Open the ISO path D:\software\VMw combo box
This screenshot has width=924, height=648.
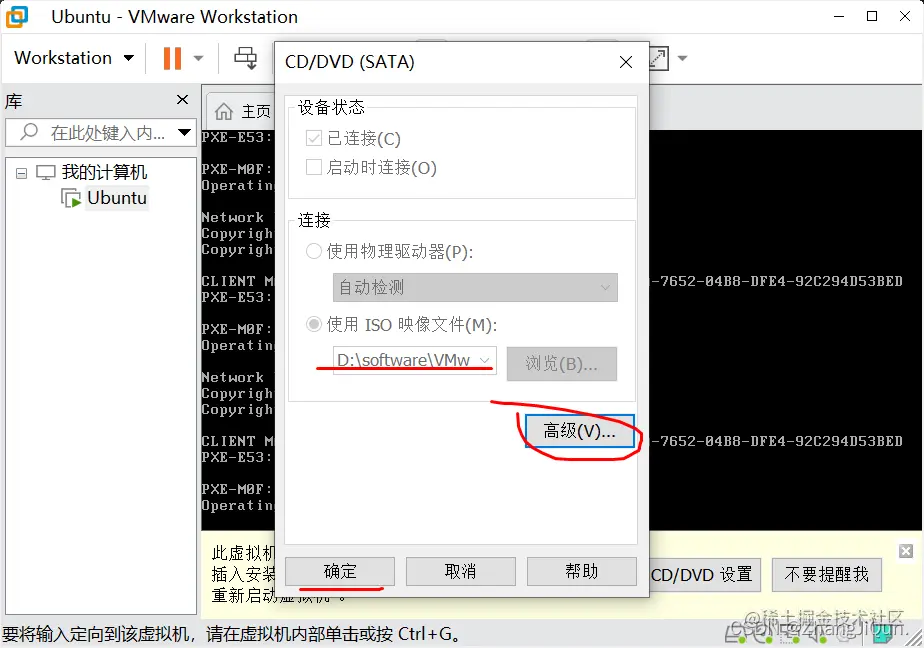pos(415,360)
